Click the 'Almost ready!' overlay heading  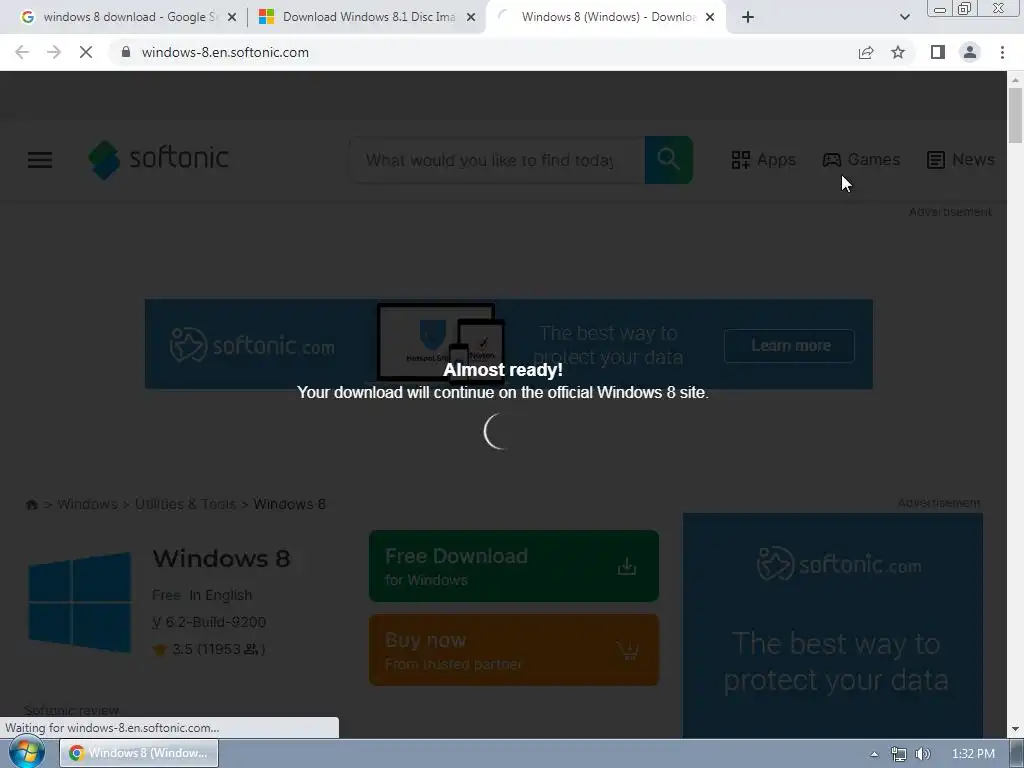pos(503,370)
